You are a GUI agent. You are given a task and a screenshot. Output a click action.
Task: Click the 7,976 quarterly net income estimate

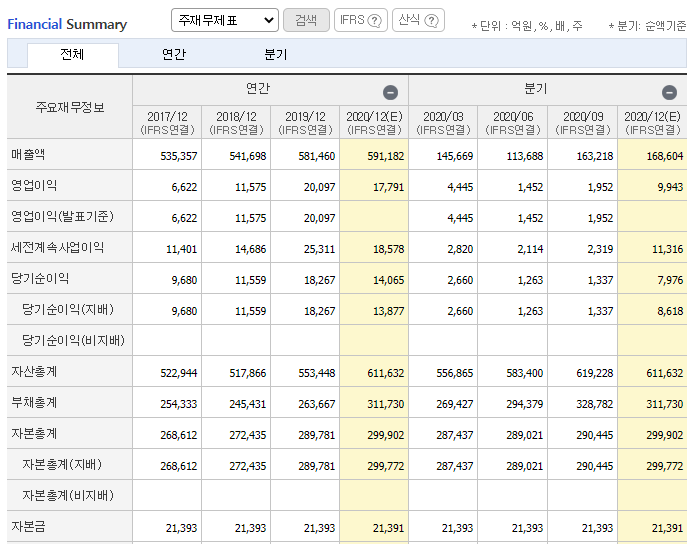click(670, 280)
